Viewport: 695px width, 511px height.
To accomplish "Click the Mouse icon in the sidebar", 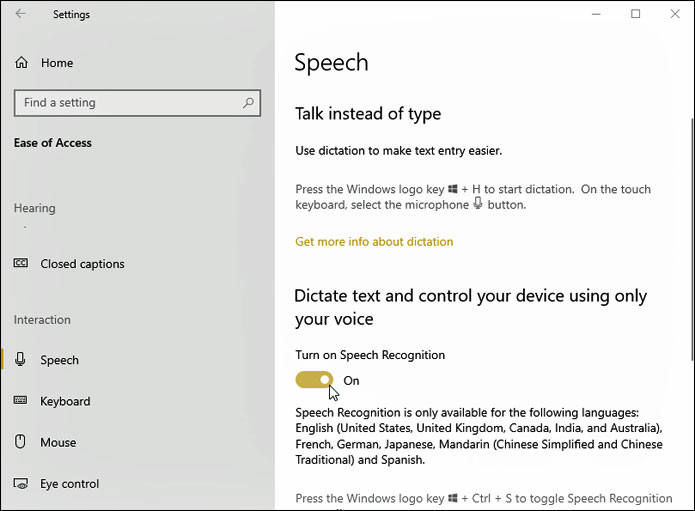I will (21, 442).
